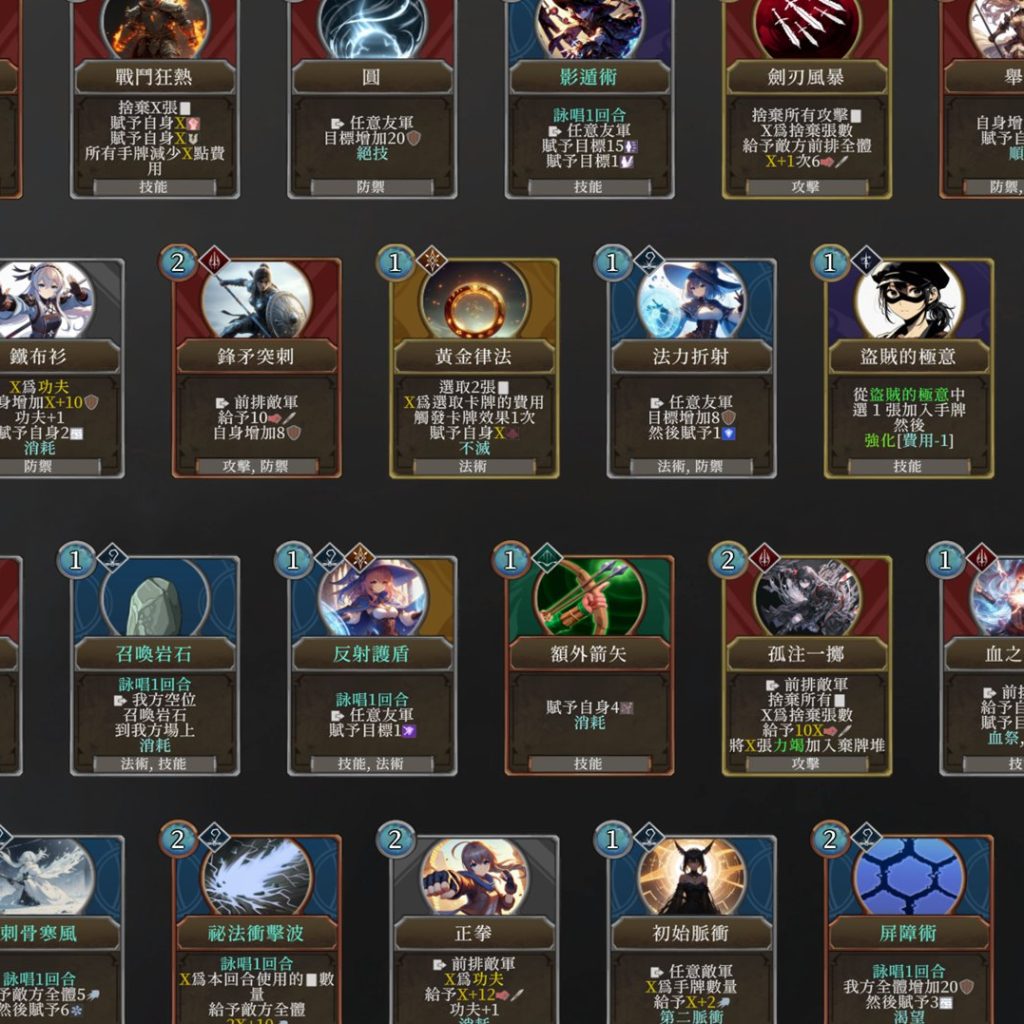Click the gold class diamond icon on 反射護盾

coord(359,558)
